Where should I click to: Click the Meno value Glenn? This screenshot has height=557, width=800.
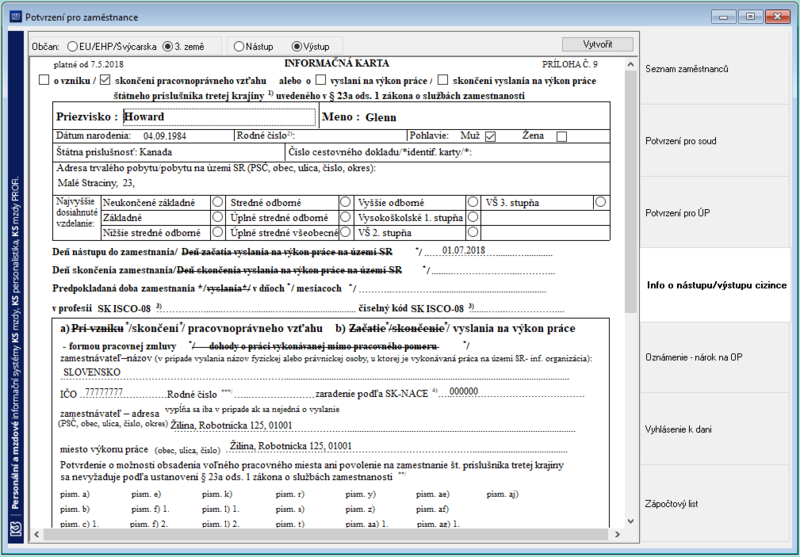coord(381,117)
